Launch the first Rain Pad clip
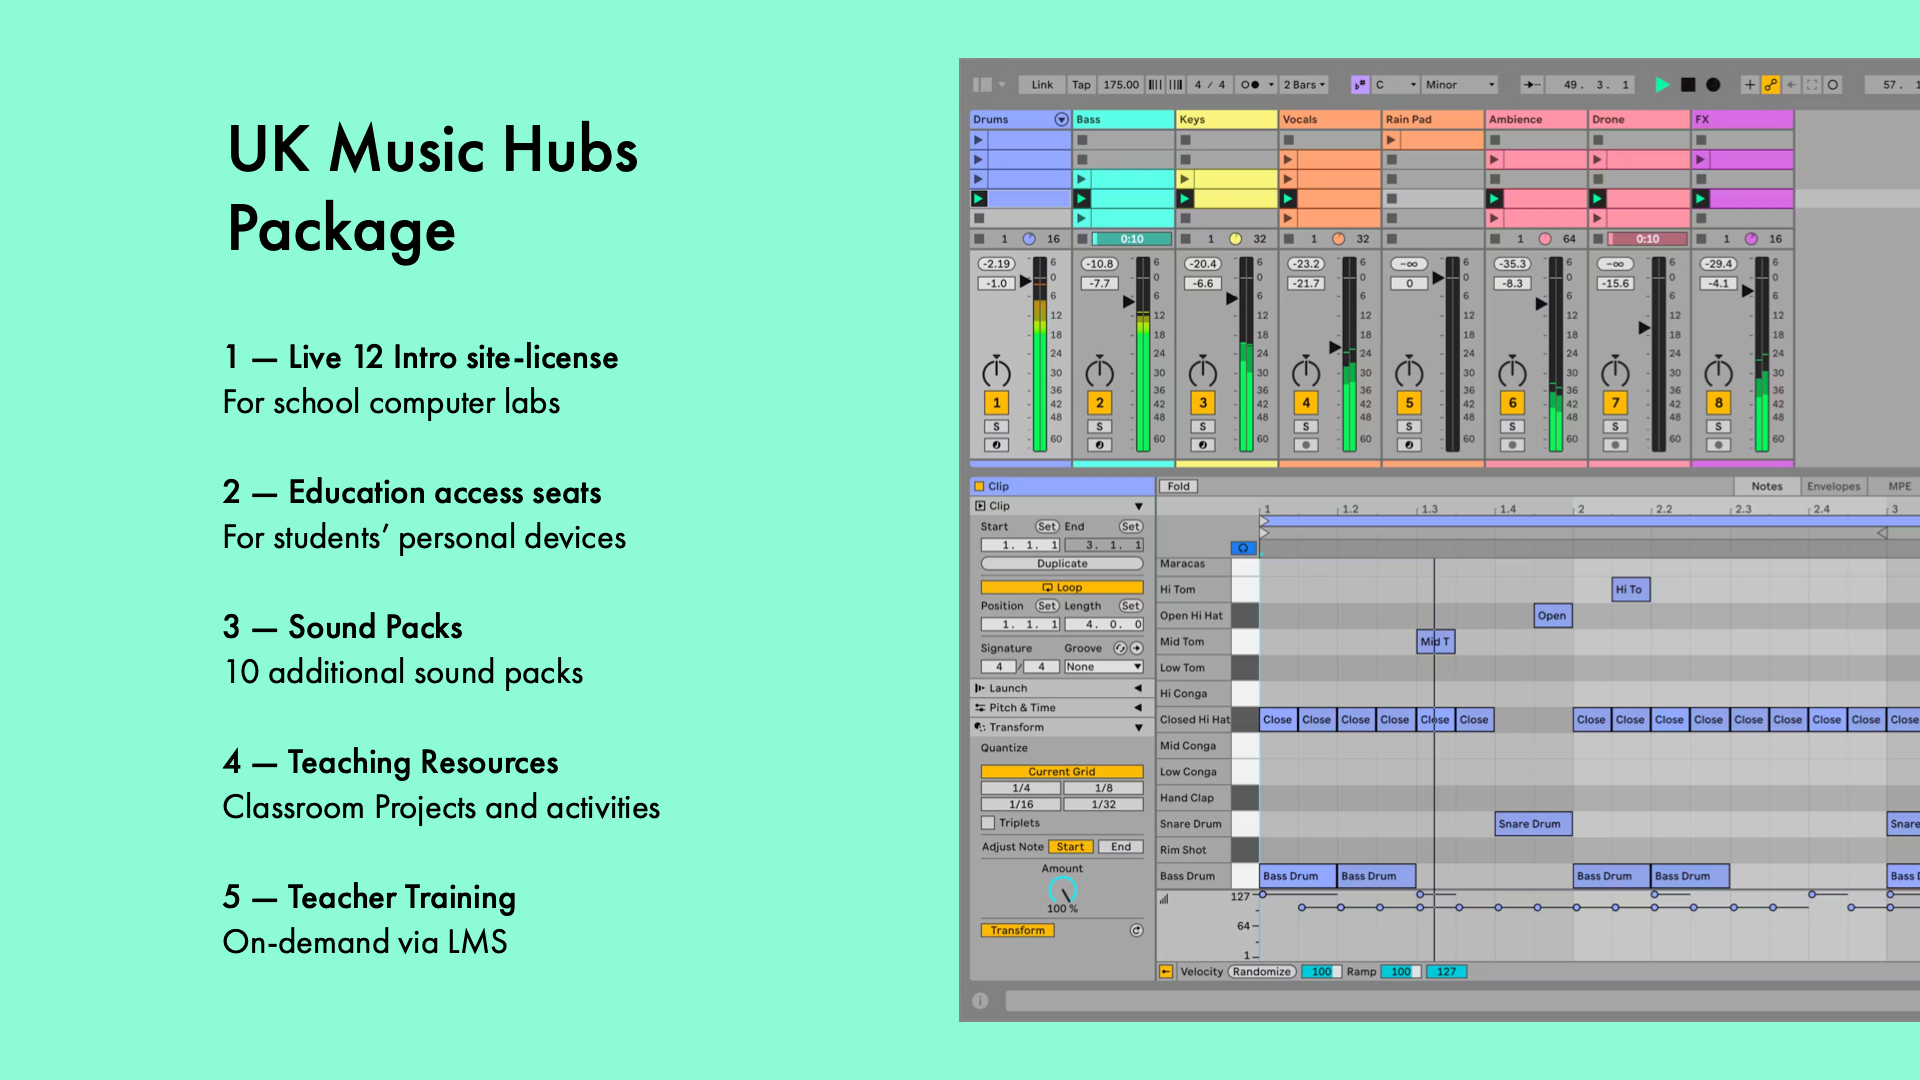1920x1080 pixels. point(1391,140)
